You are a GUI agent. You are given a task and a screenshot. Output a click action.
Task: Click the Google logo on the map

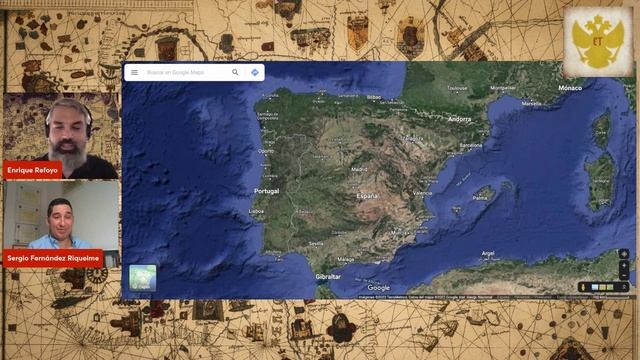point(378,288)
